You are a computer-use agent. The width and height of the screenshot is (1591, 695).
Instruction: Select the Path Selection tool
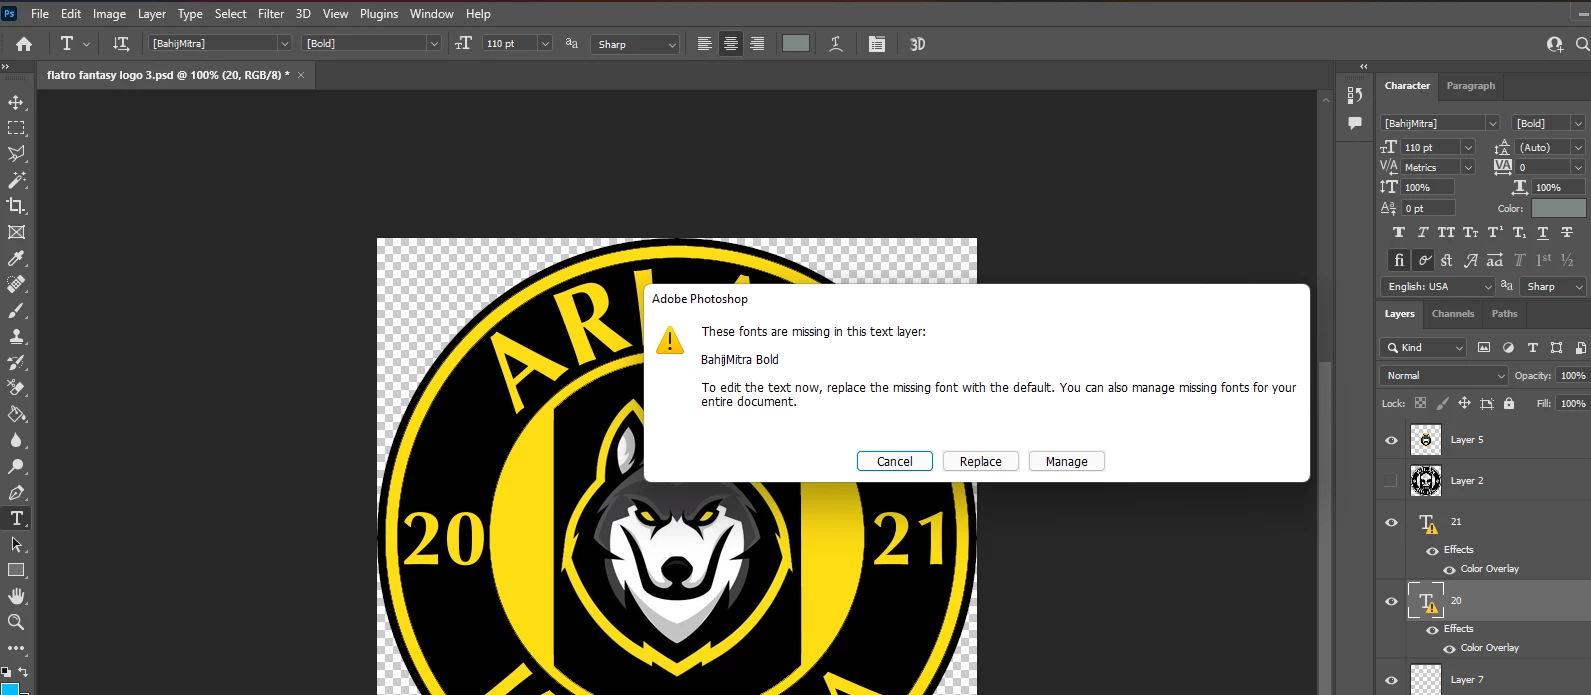point(16,544)
